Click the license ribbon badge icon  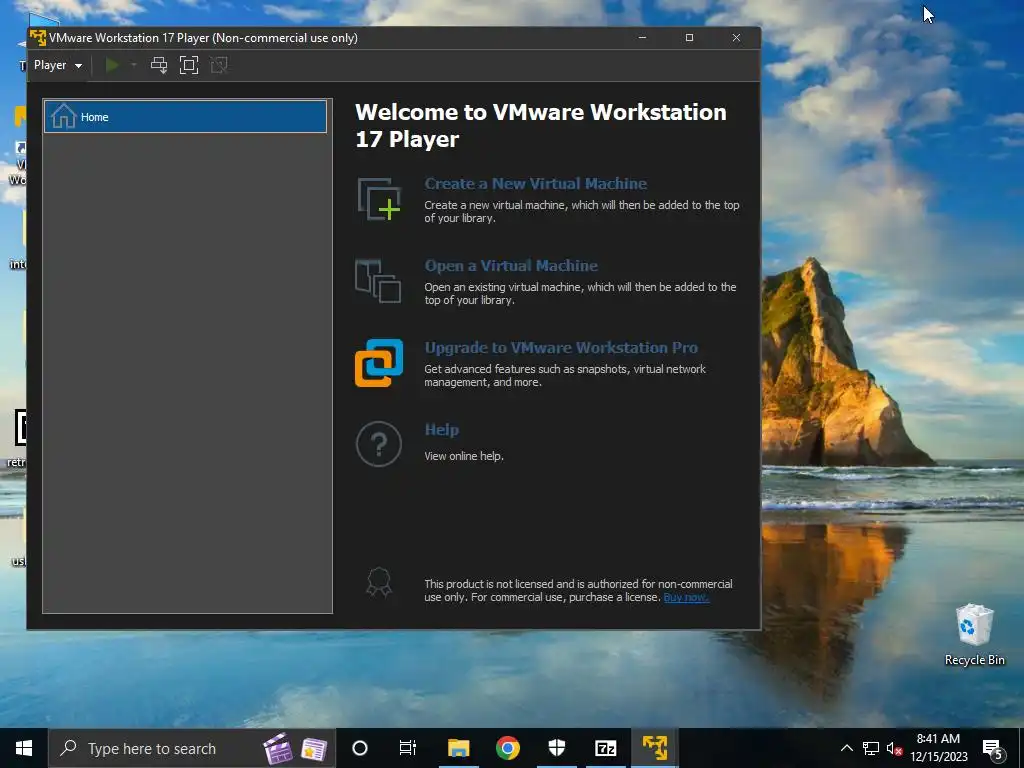(x=379, y=582)
